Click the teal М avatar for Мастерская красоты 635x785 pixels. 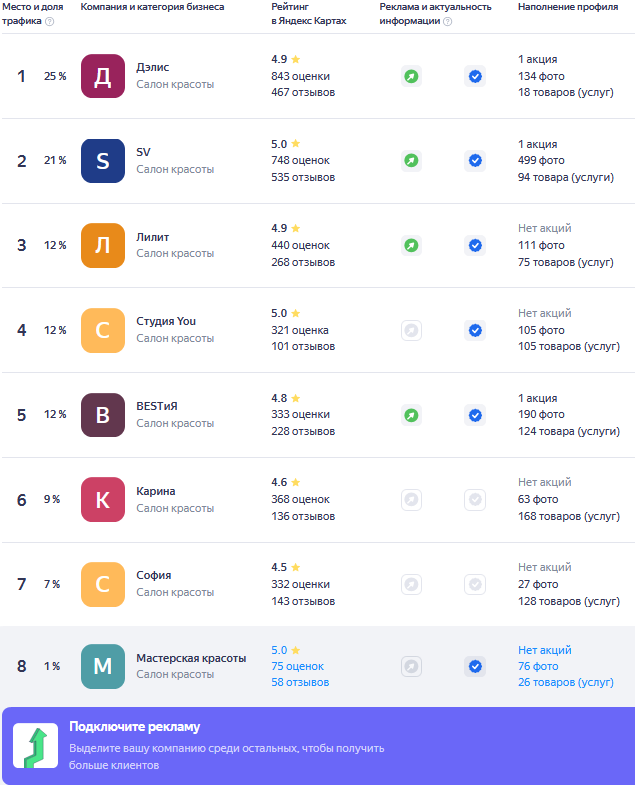(103, 666)
